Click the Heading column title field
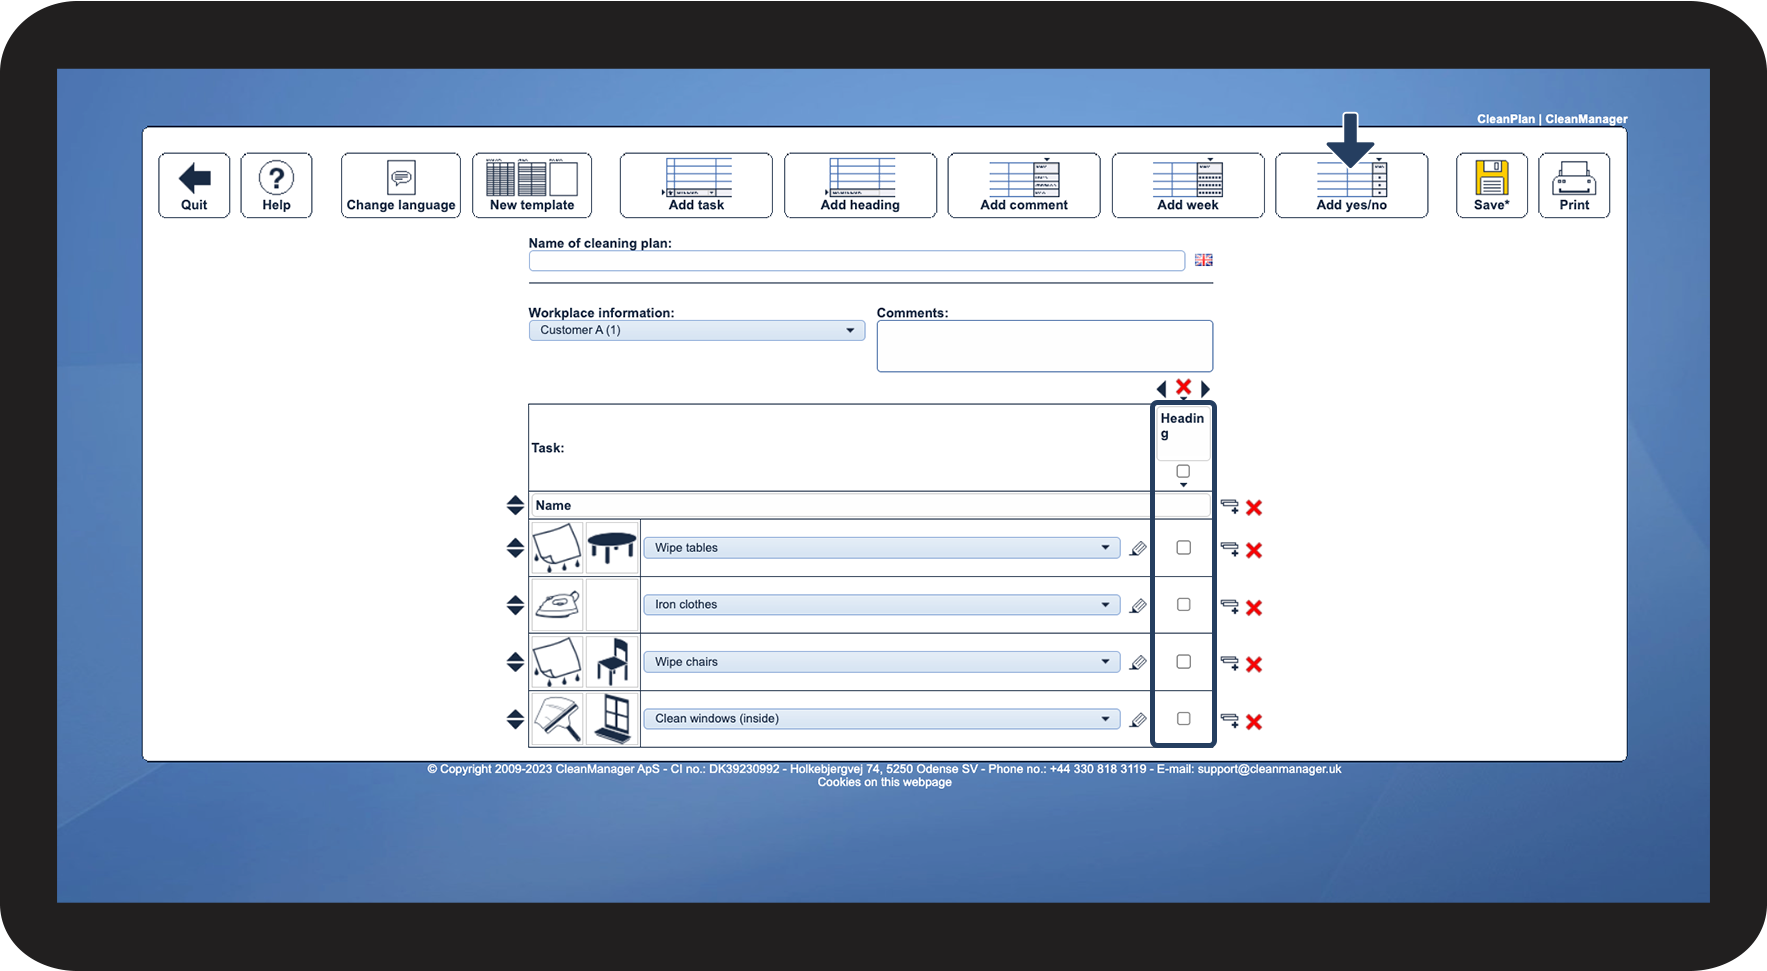The height and width of the screenshot is (971, 1767). (x=1183, y=432)
